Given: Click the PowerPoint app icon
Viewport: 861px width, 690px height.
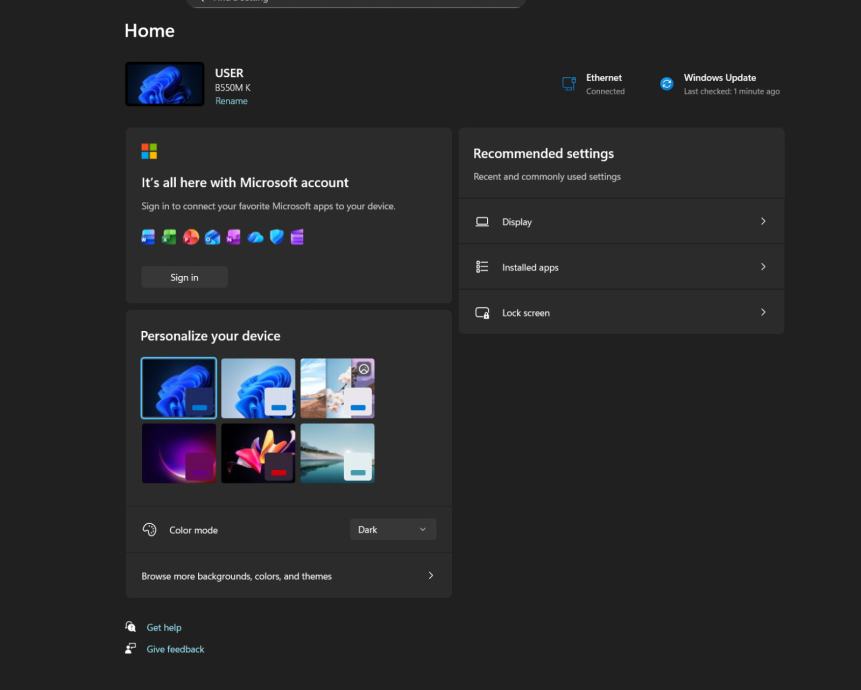Looking at the screenshot, I should point(191,237).
